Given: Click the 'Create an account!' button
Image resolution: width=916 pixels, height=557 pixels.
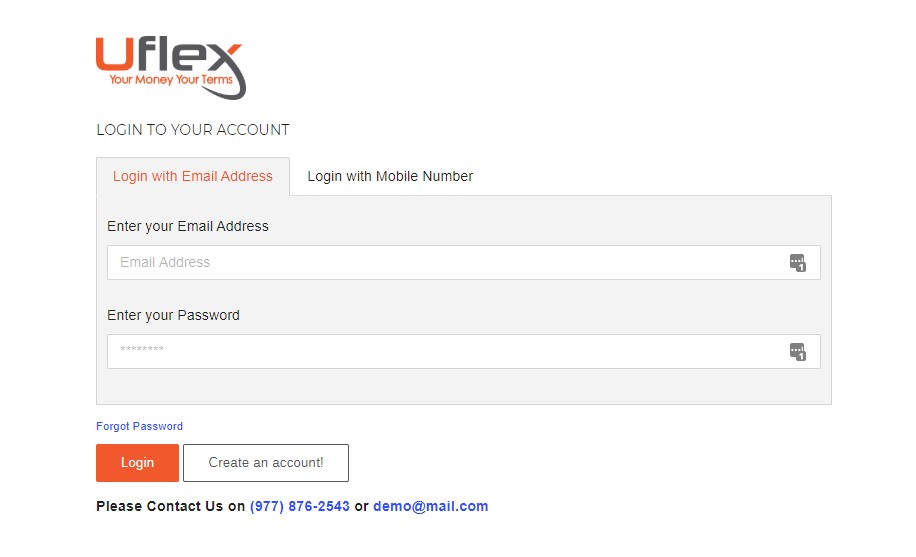Looking at the screenshot, I should click(266, 463).
